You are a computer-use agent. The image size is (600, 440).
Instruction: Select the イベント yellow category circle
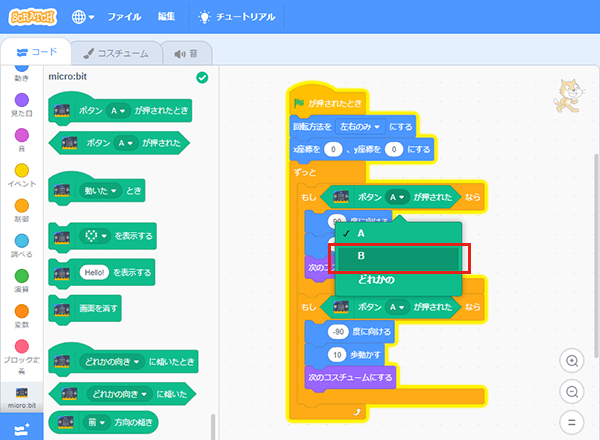point(22,170)
